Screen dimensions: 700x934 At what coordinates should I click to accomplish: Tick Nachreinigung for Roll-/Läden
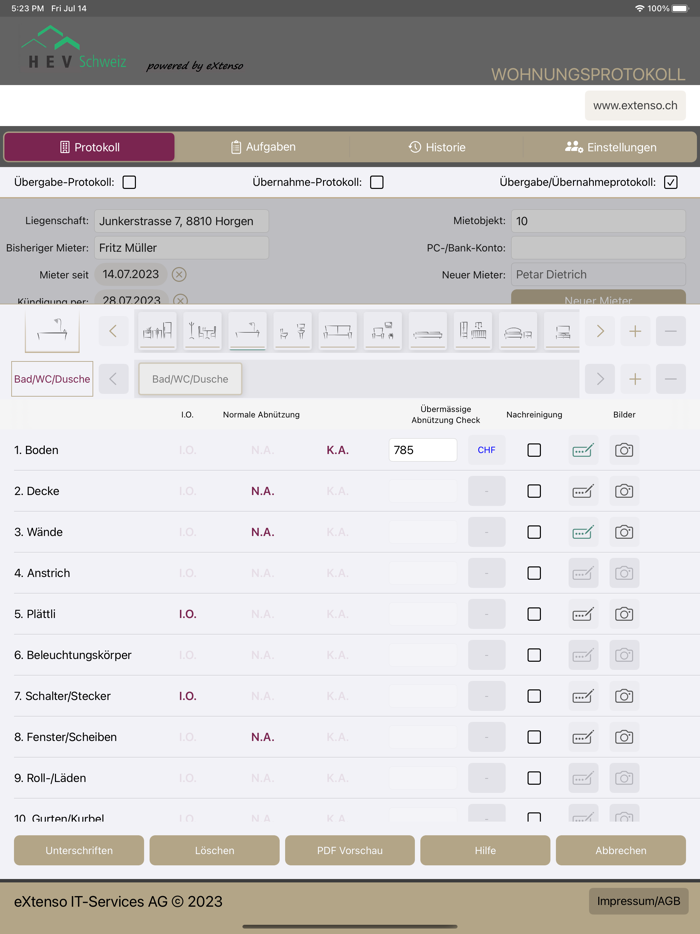(x=534, y=778)
